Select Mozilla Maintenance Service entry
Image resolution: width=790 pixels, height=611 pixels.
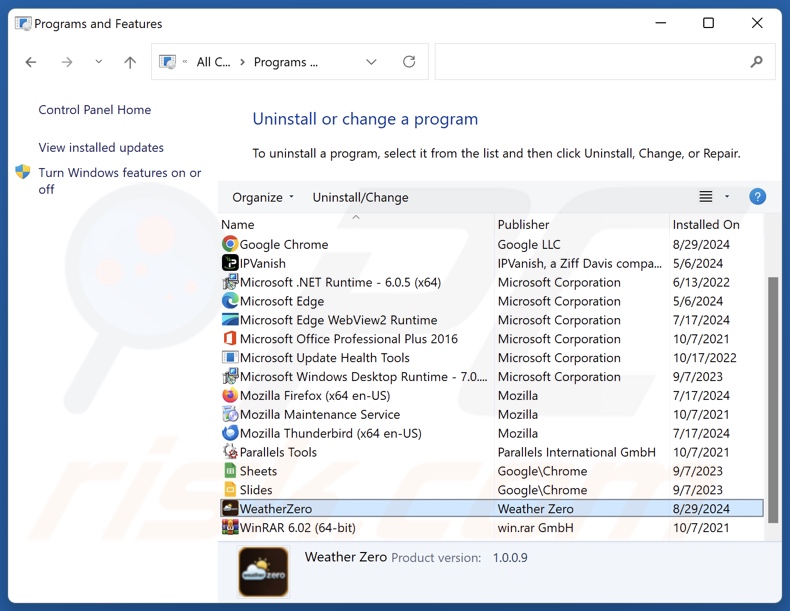[x=320, y=415]
